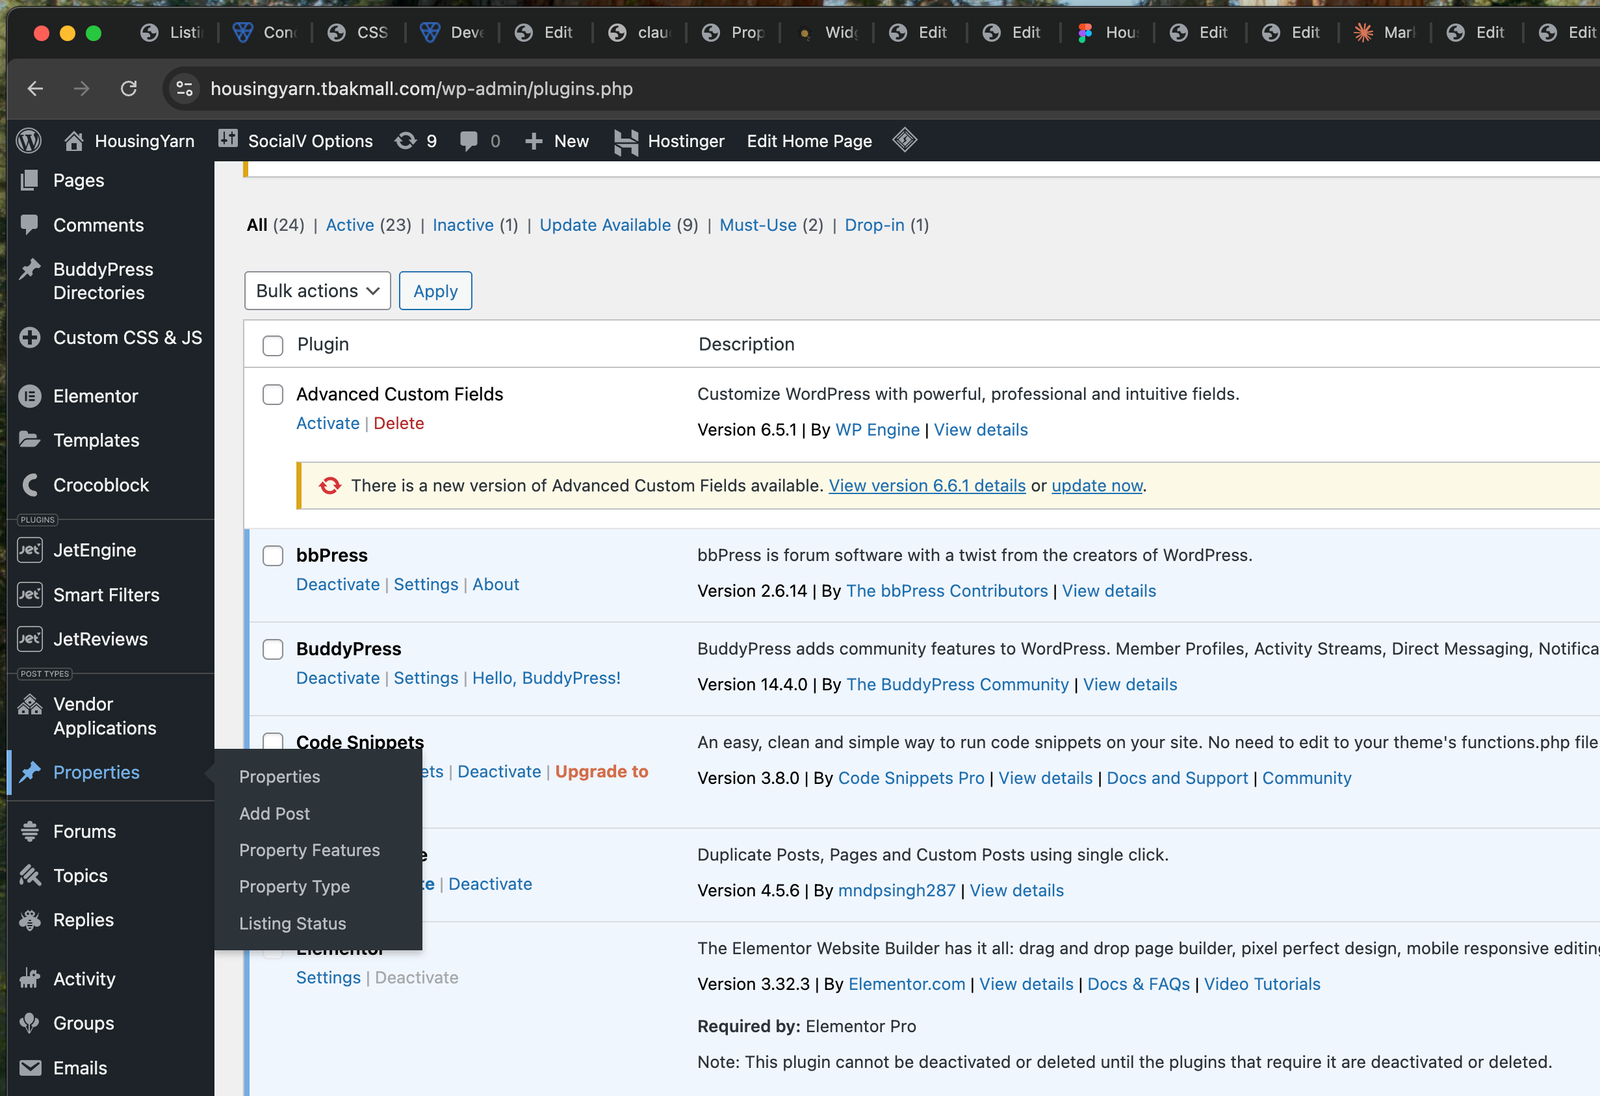Click the Hostinger icon in admin bar
Screen dimensions: 1600x1096
coord(626,142)
